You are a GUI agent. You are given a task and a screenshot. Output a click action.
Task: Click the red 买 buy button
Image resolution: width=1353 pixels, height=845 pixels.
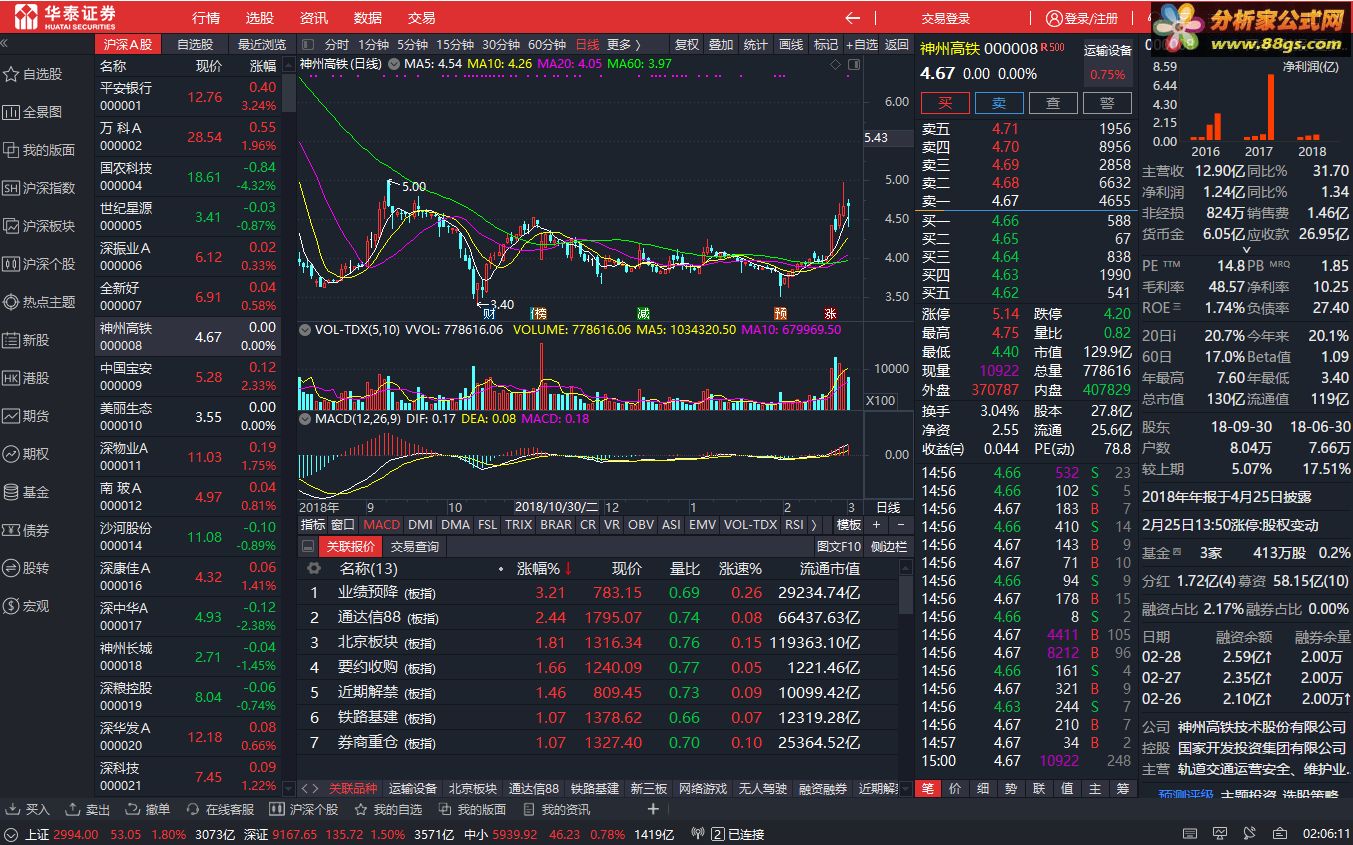point(945,103)
